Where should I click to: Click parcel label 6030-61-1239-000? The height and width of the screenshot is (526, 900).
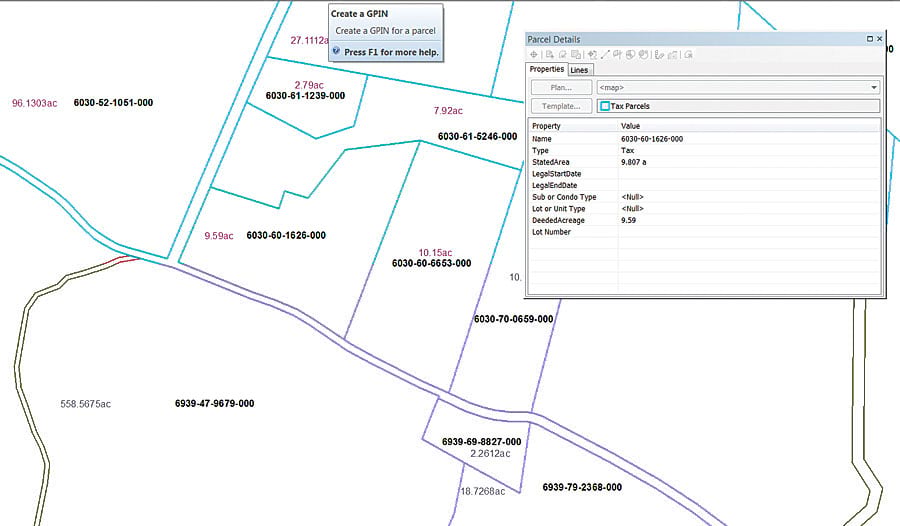(305, 96)
